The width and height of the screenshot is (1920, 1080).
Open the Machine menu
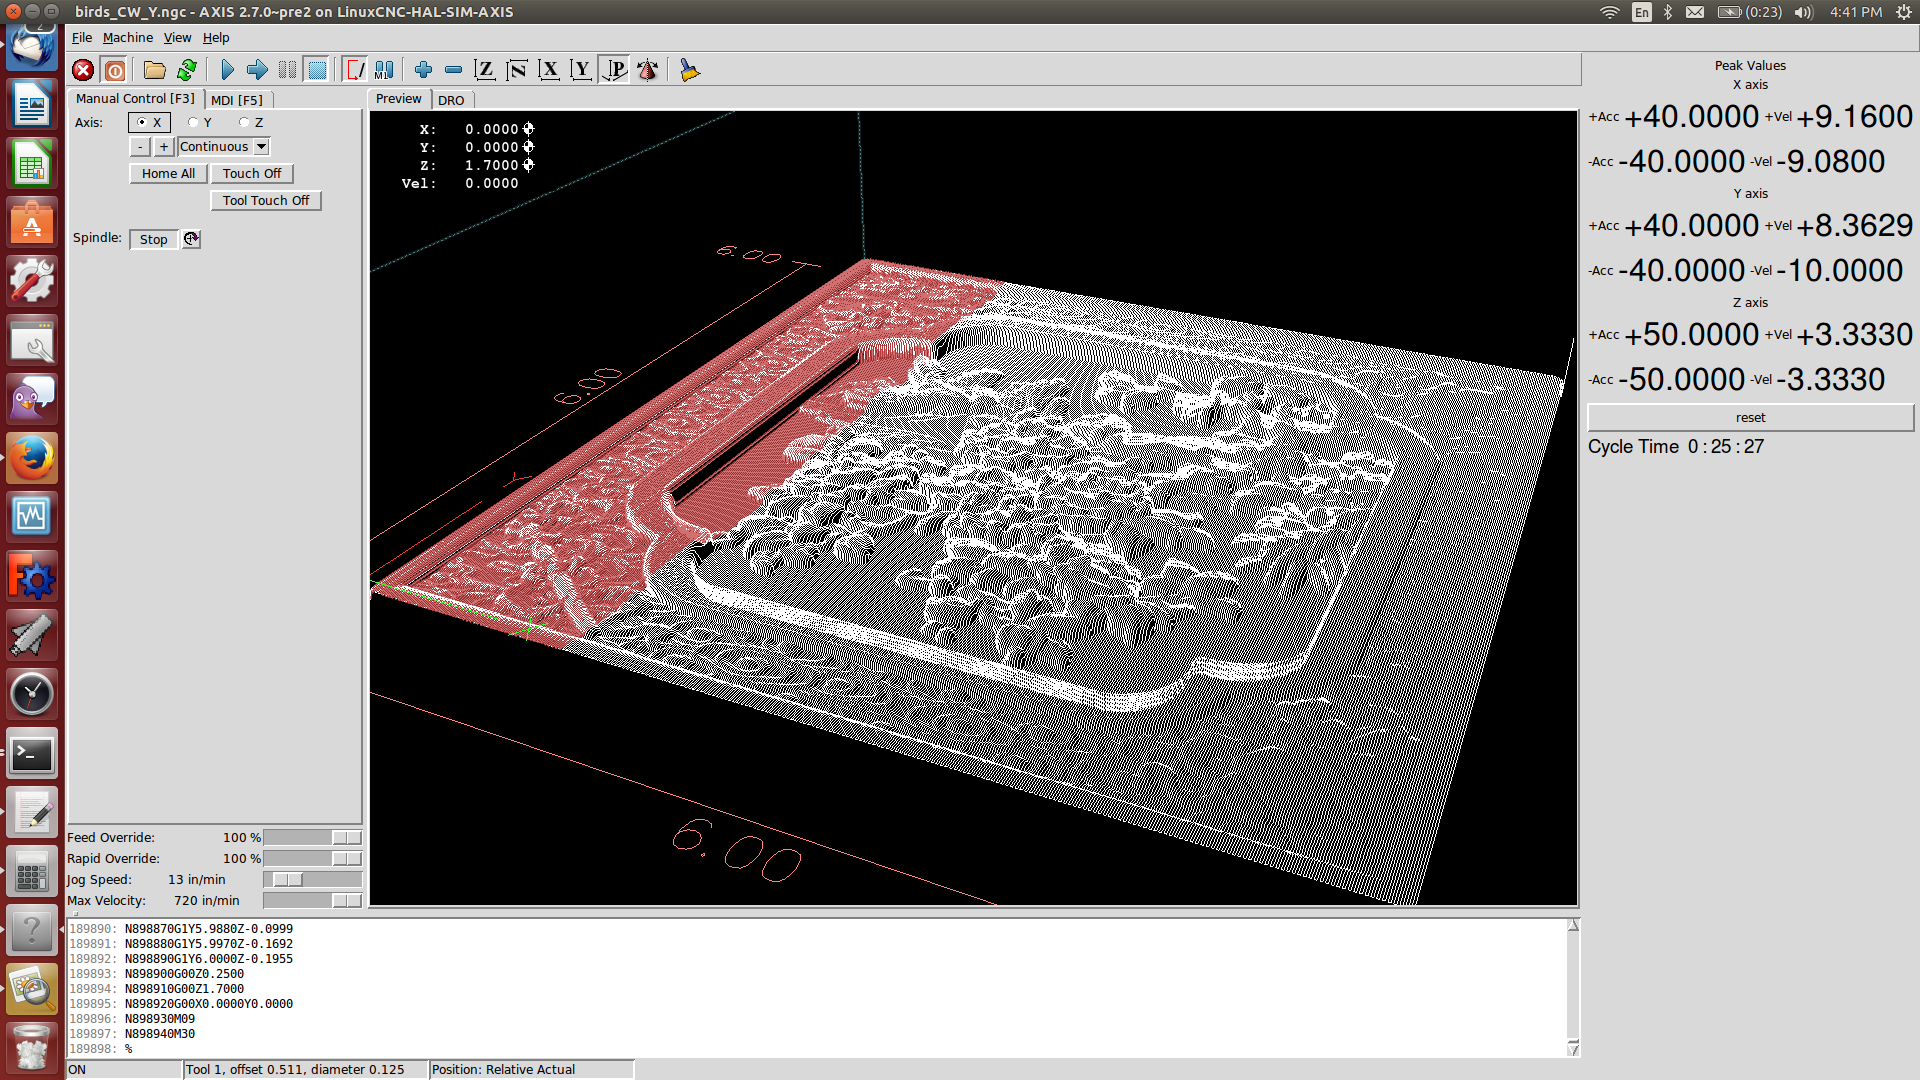coord(128,38)
